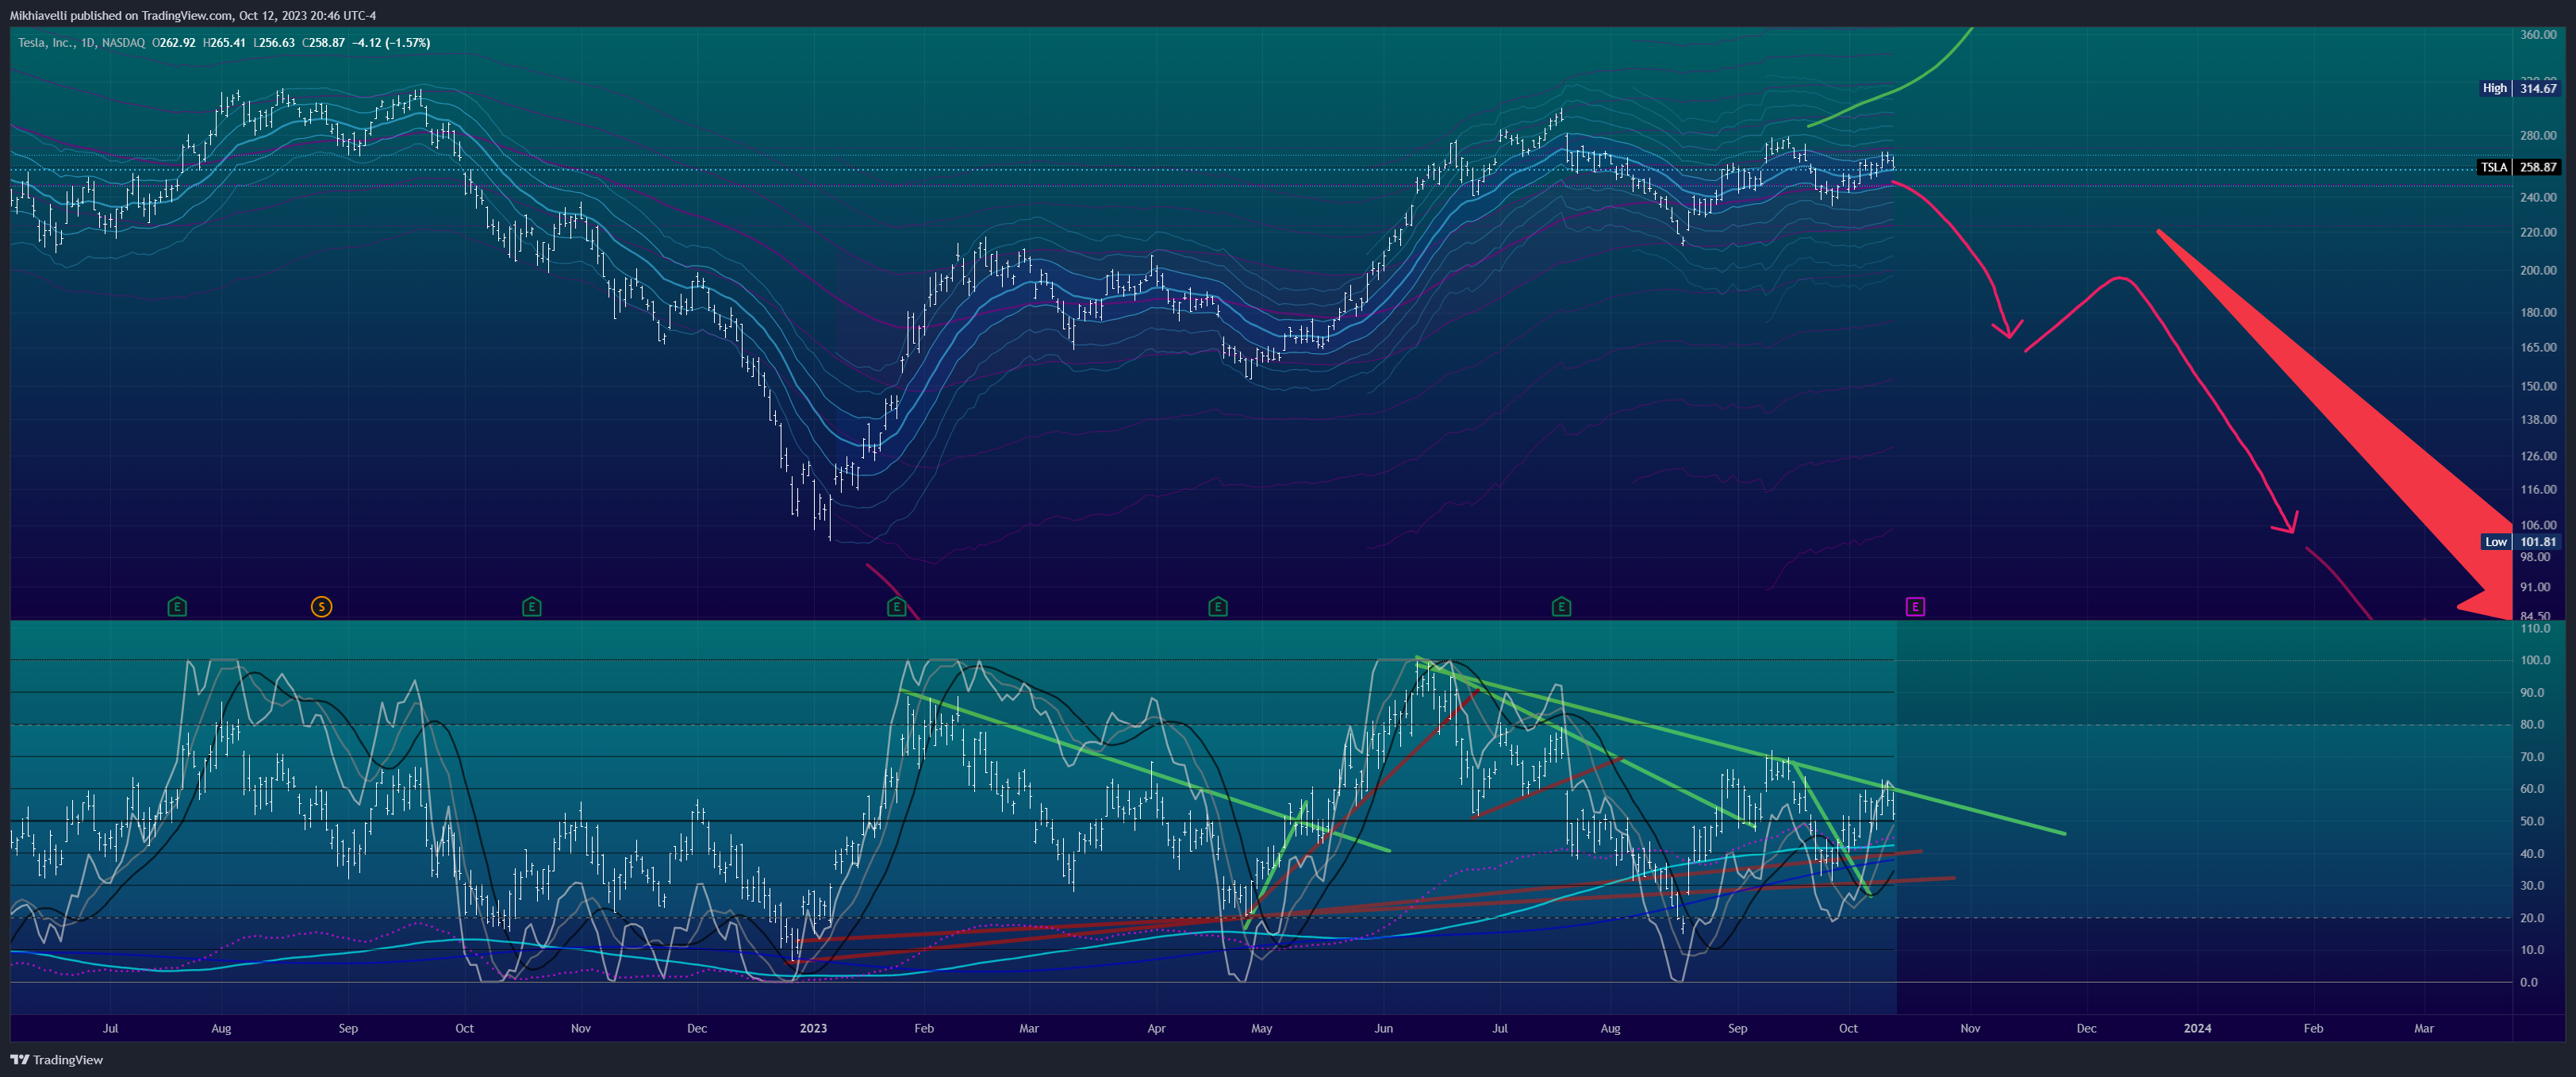Open the July 2023 earnings marker

pos(1561,606)
